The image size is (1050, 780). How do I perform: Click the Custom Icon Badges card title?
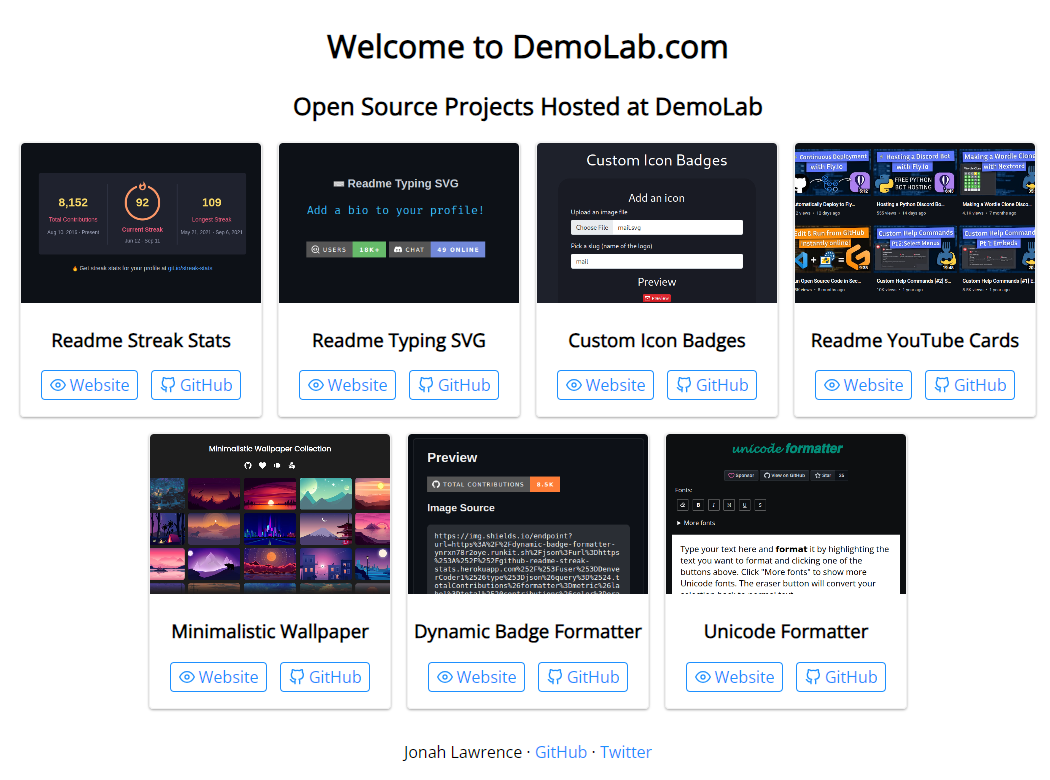[656, 340]
